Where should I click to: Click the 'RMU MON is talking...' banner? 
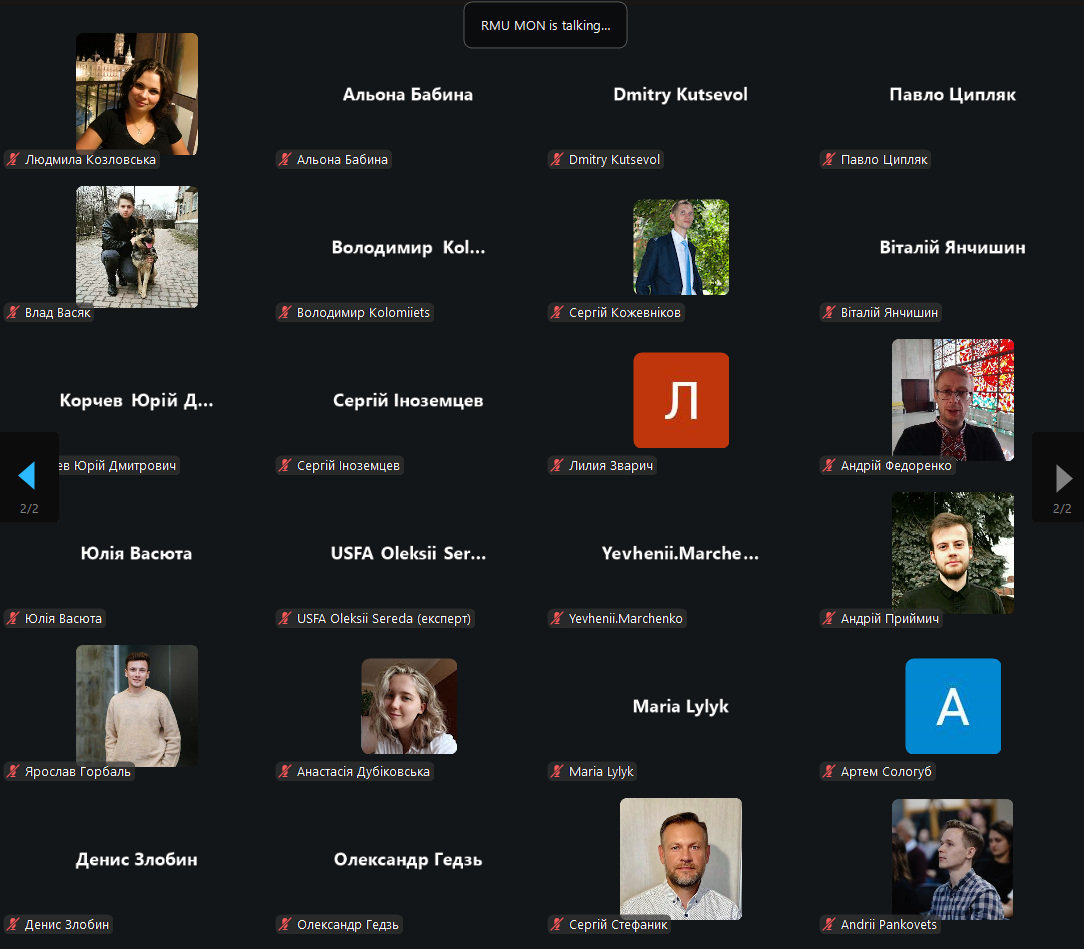point(545,26)
